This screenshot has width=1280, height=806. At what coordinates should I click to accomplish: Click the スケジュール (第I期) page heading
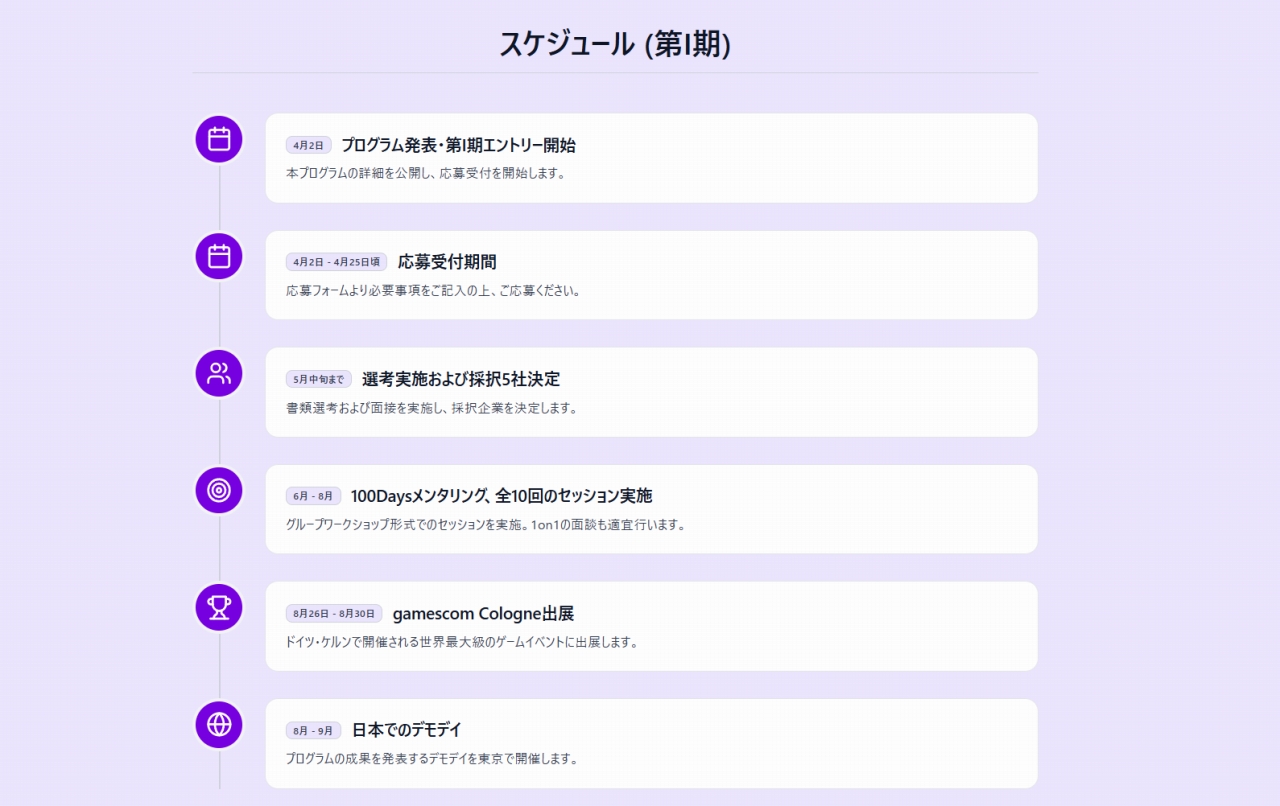pyautogui.click(x=615, y=44)
